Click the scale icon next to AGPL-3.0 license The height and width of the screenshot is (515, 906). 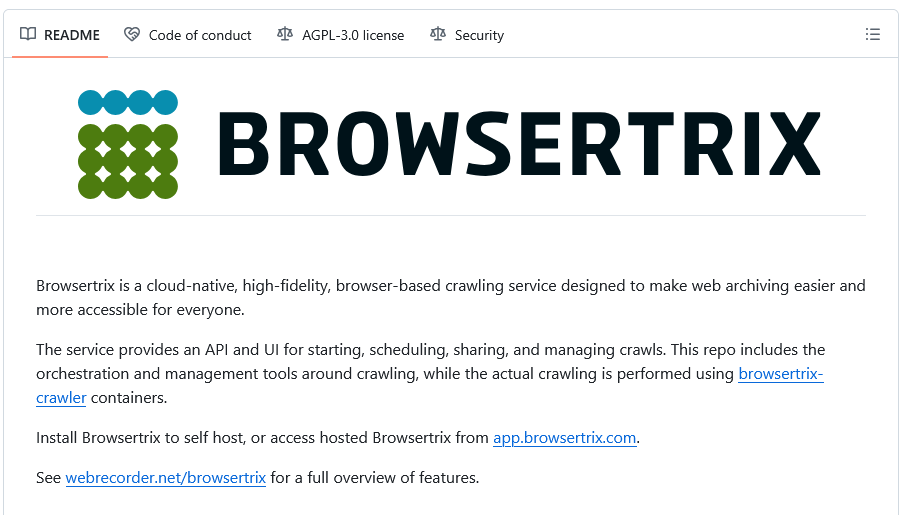(x=285, y=35)
